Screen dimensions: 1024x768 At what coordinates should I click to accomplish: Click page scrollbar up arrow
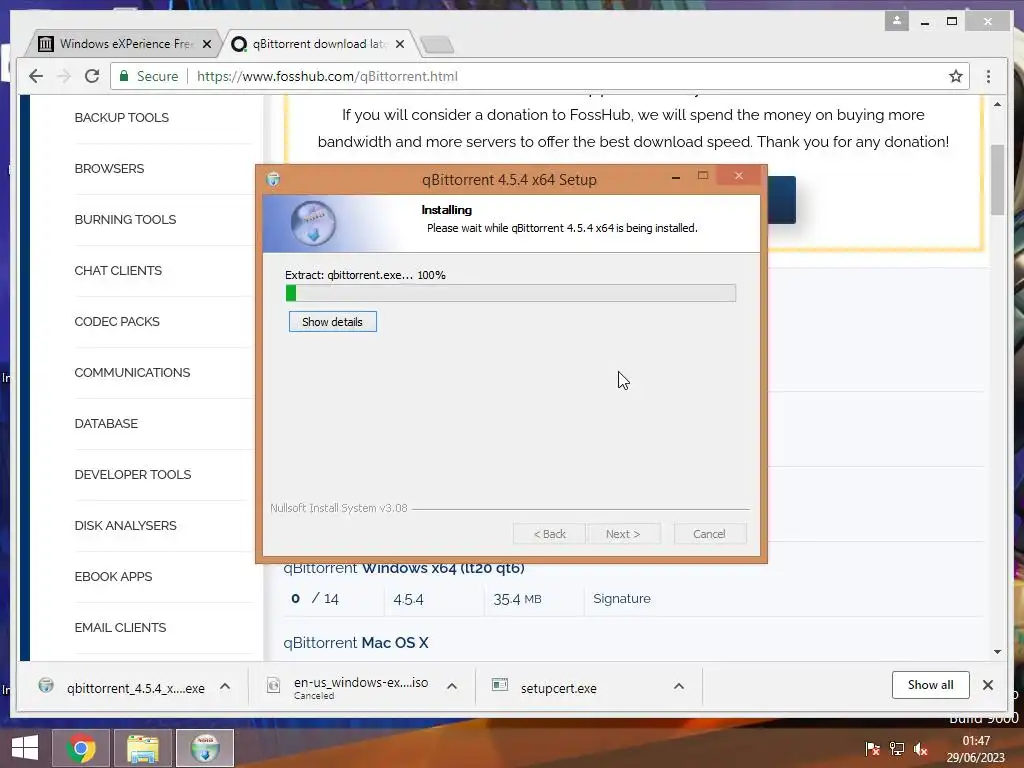tap(997, 104)
